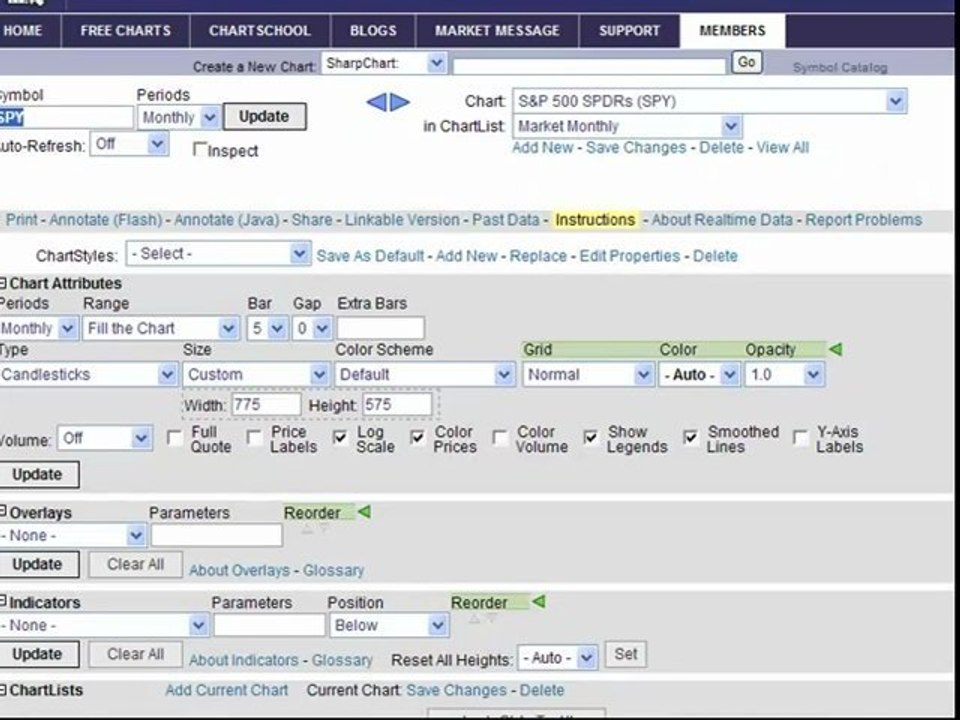Open the grid Color Auto dropdown
960x720 pixels.
[699, 374]
